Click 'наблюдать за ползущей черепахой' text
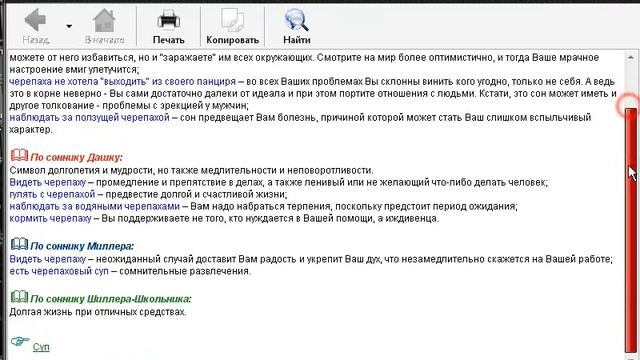The height and width of the screenshot is (360, 640). tap(89, 118)
